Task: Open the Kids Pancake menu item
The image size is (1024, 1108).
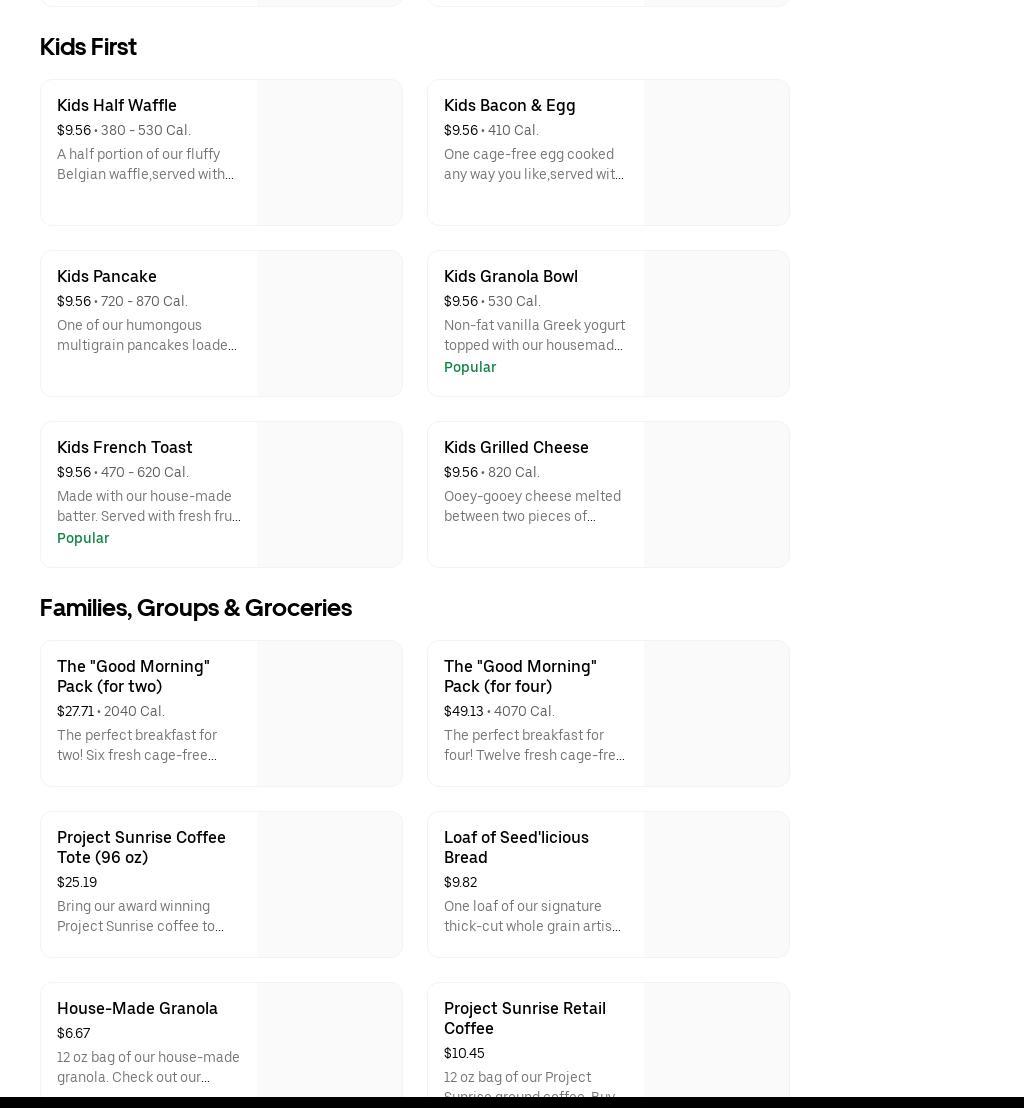Action: click(107, 277)
